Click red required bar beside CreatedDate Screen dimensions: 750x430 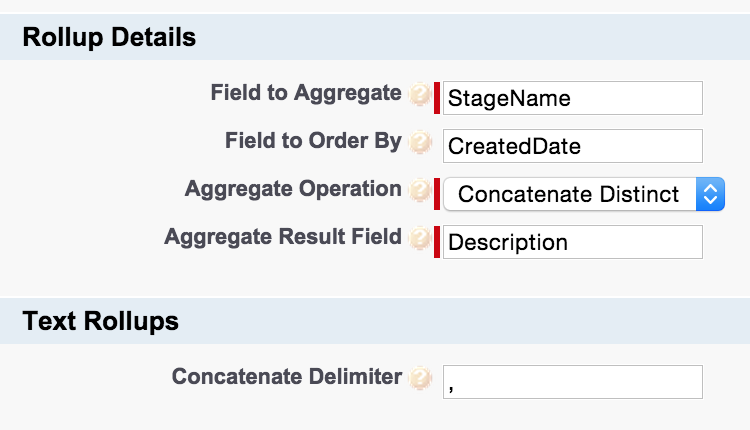[437, 146]
